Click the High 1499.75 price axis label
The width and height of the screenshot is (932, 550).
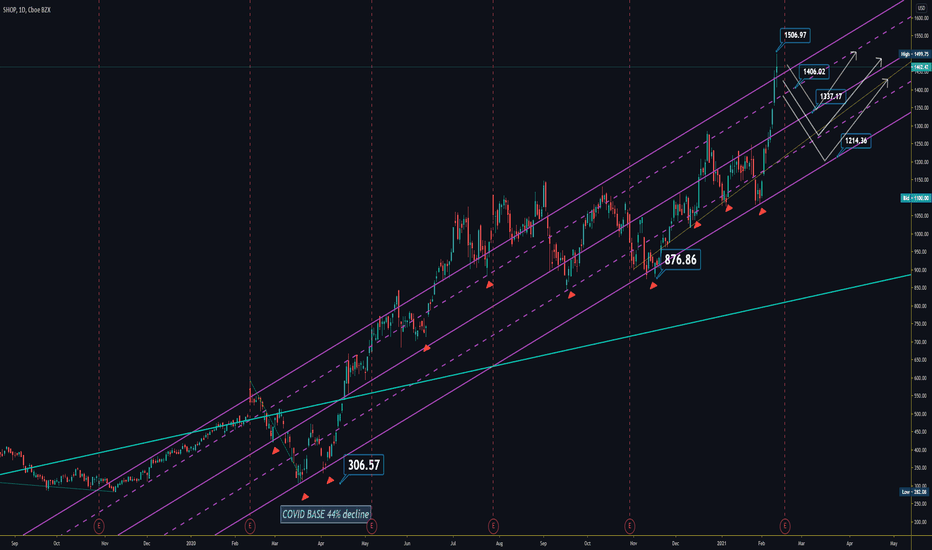(915, 54)
